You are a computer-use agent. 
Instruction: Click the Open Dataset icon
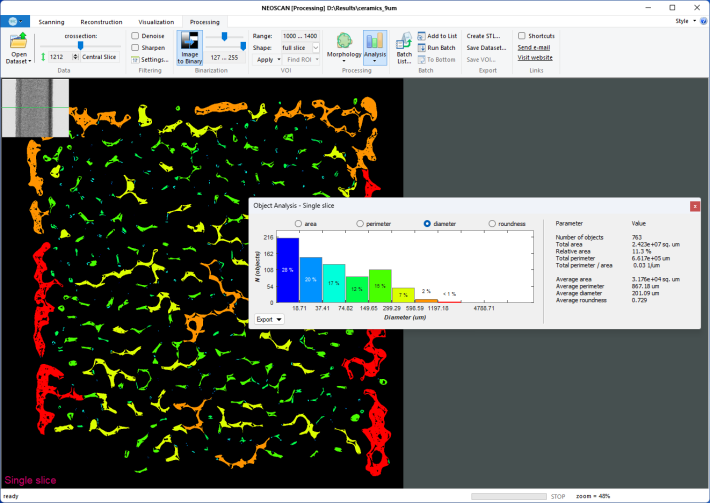[x=19, y=43]
